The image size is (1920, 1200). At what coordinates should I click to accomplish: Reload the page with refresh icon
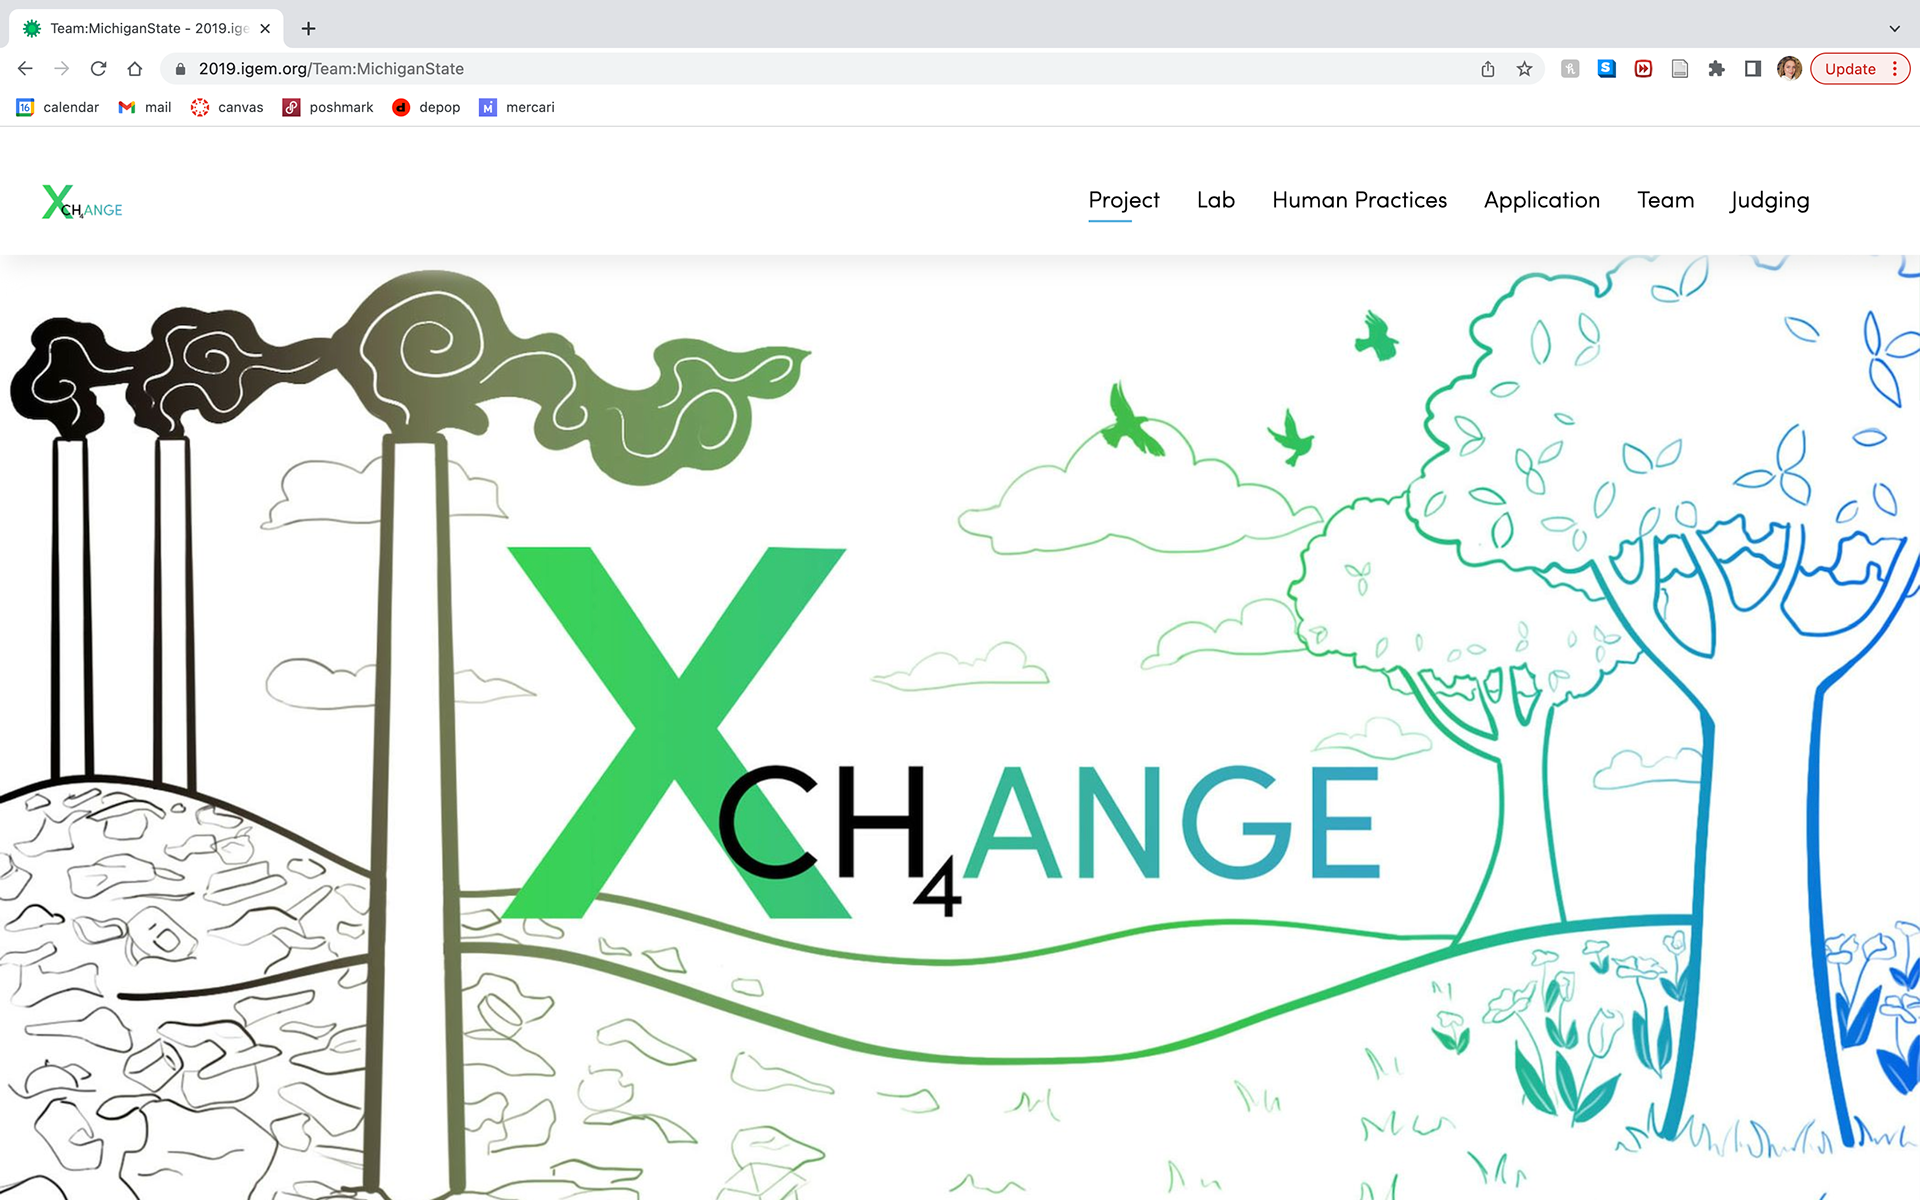pos(98,69)
